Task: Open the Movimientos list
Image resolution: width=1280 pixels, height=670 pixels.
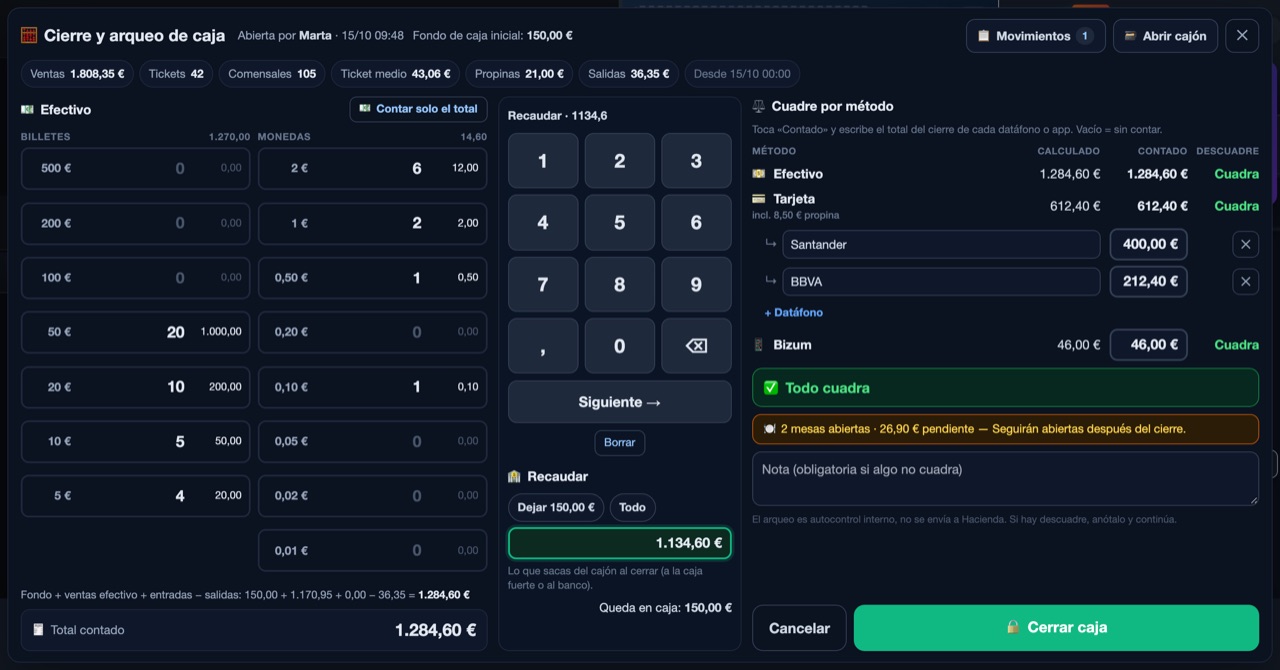Action: tap(1035, 36)
